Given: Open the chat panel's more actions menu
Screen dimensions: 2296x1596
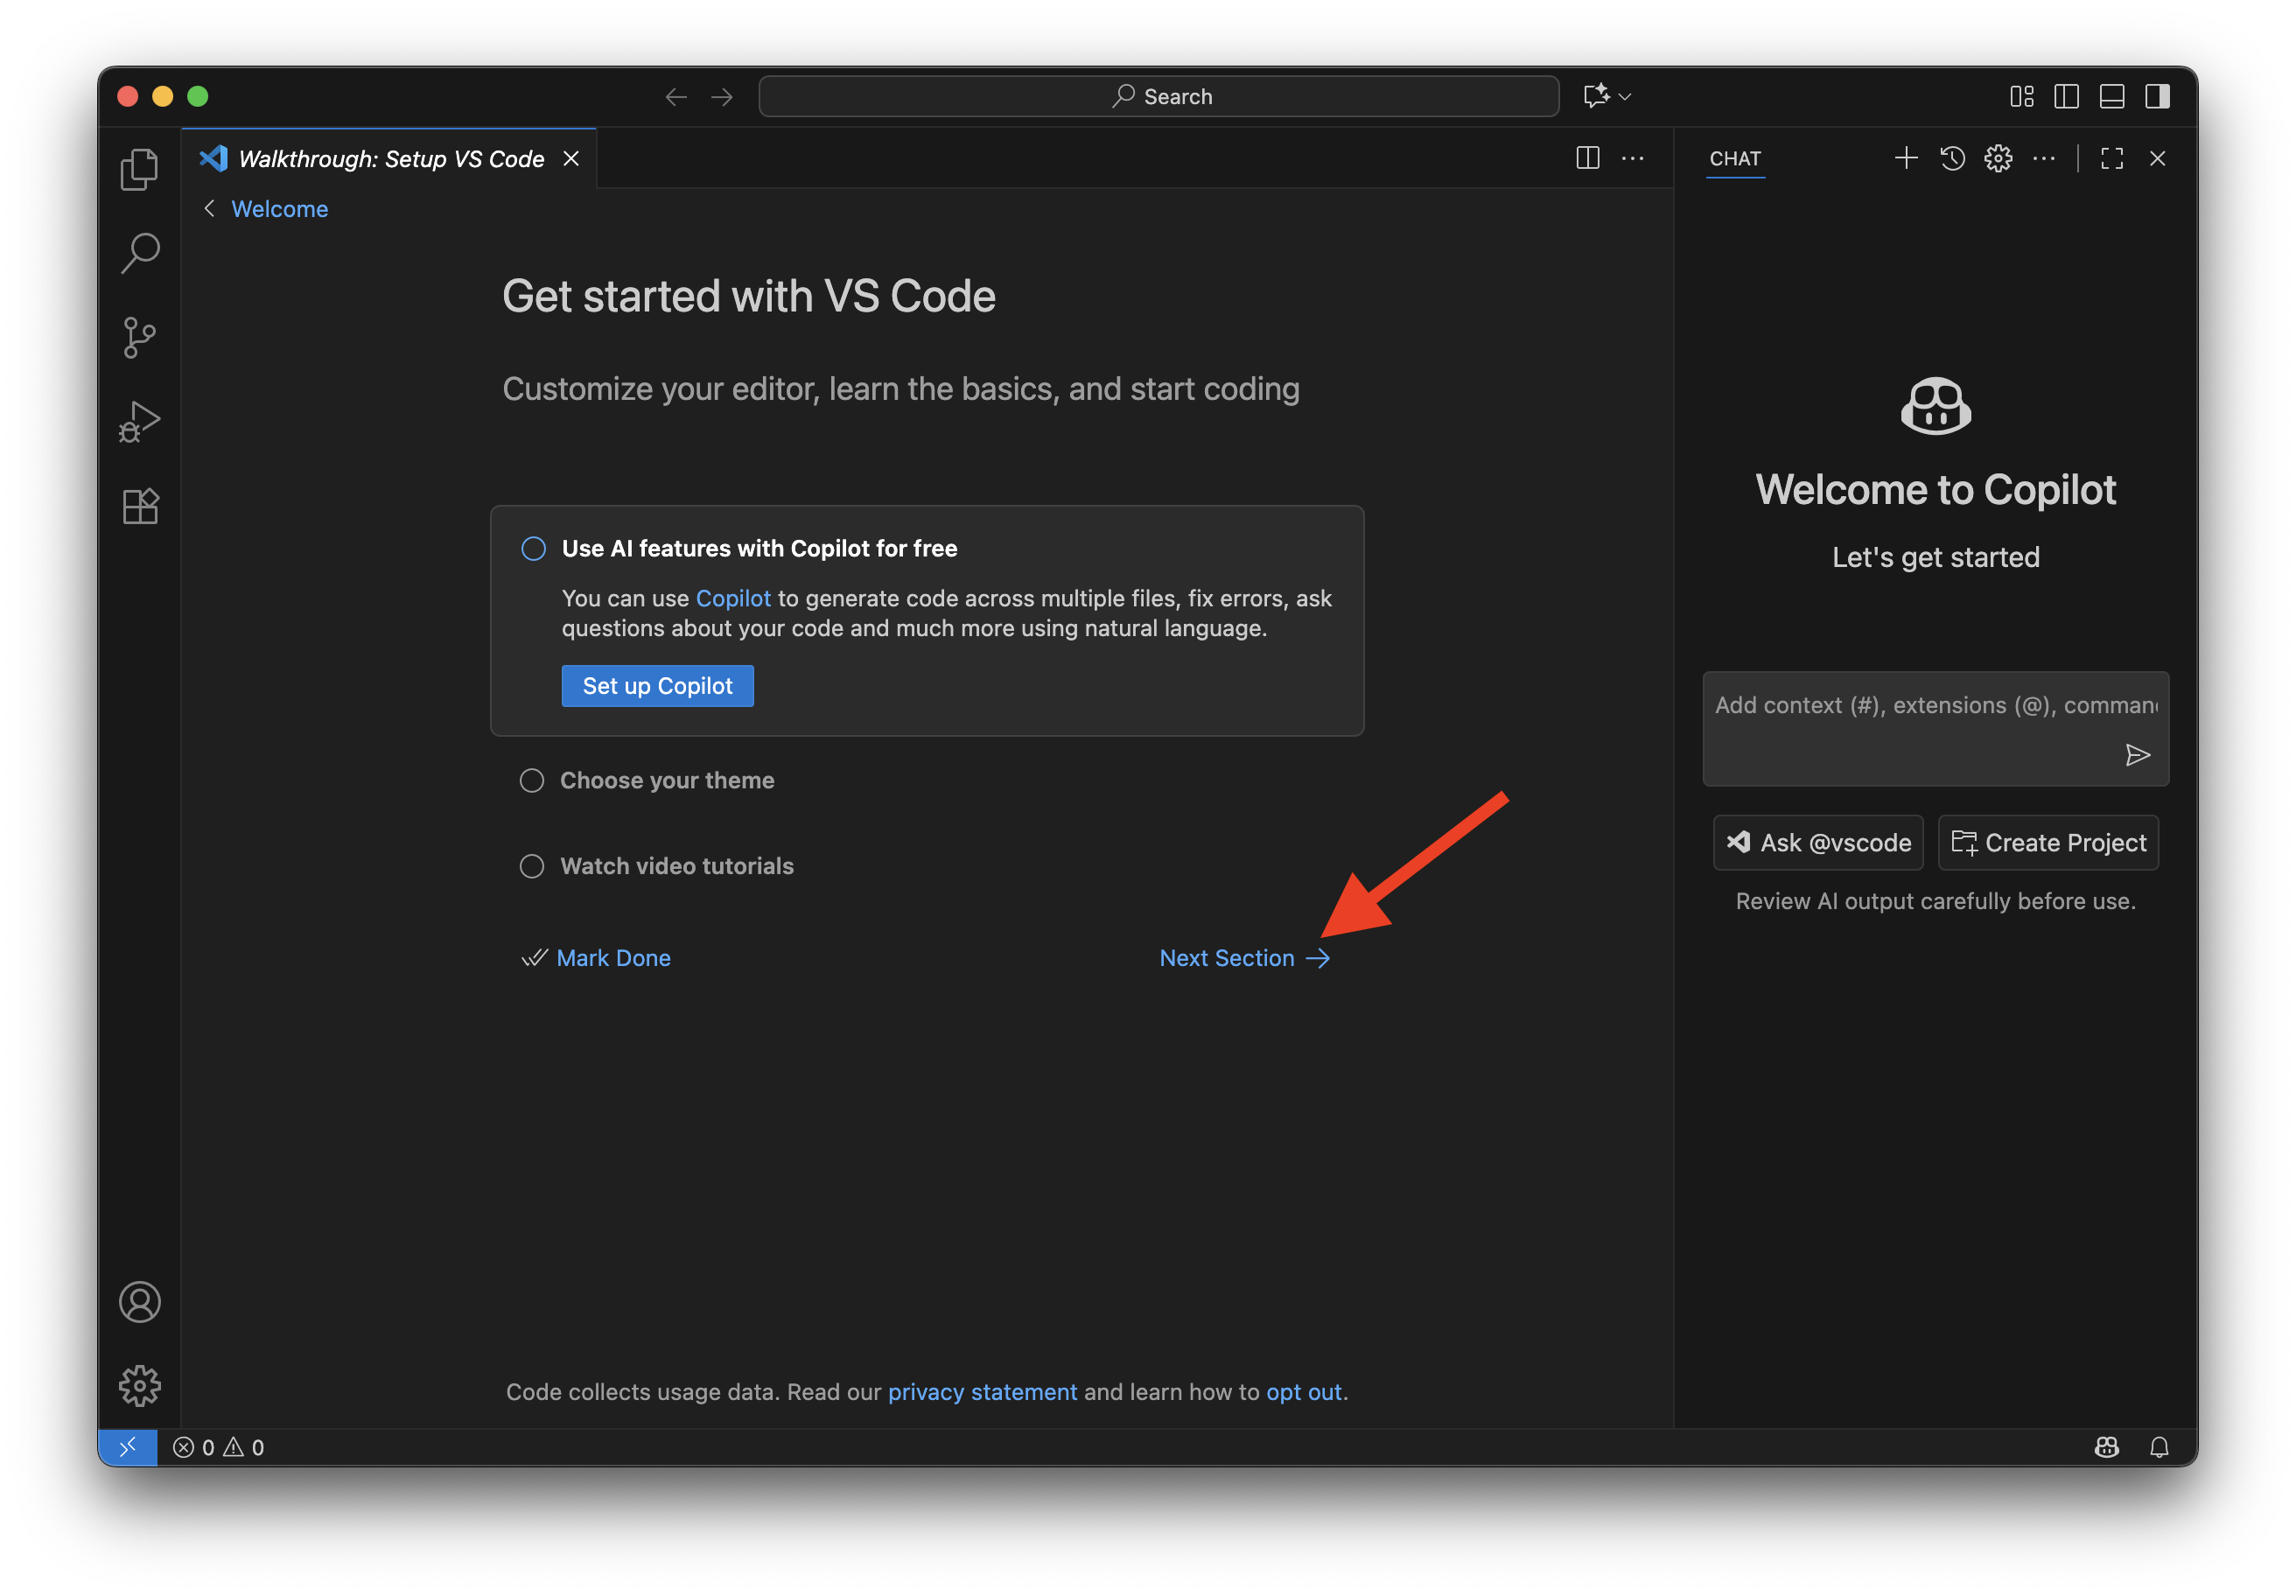Looking at the screenshot, I should [x=2044, y=158].
